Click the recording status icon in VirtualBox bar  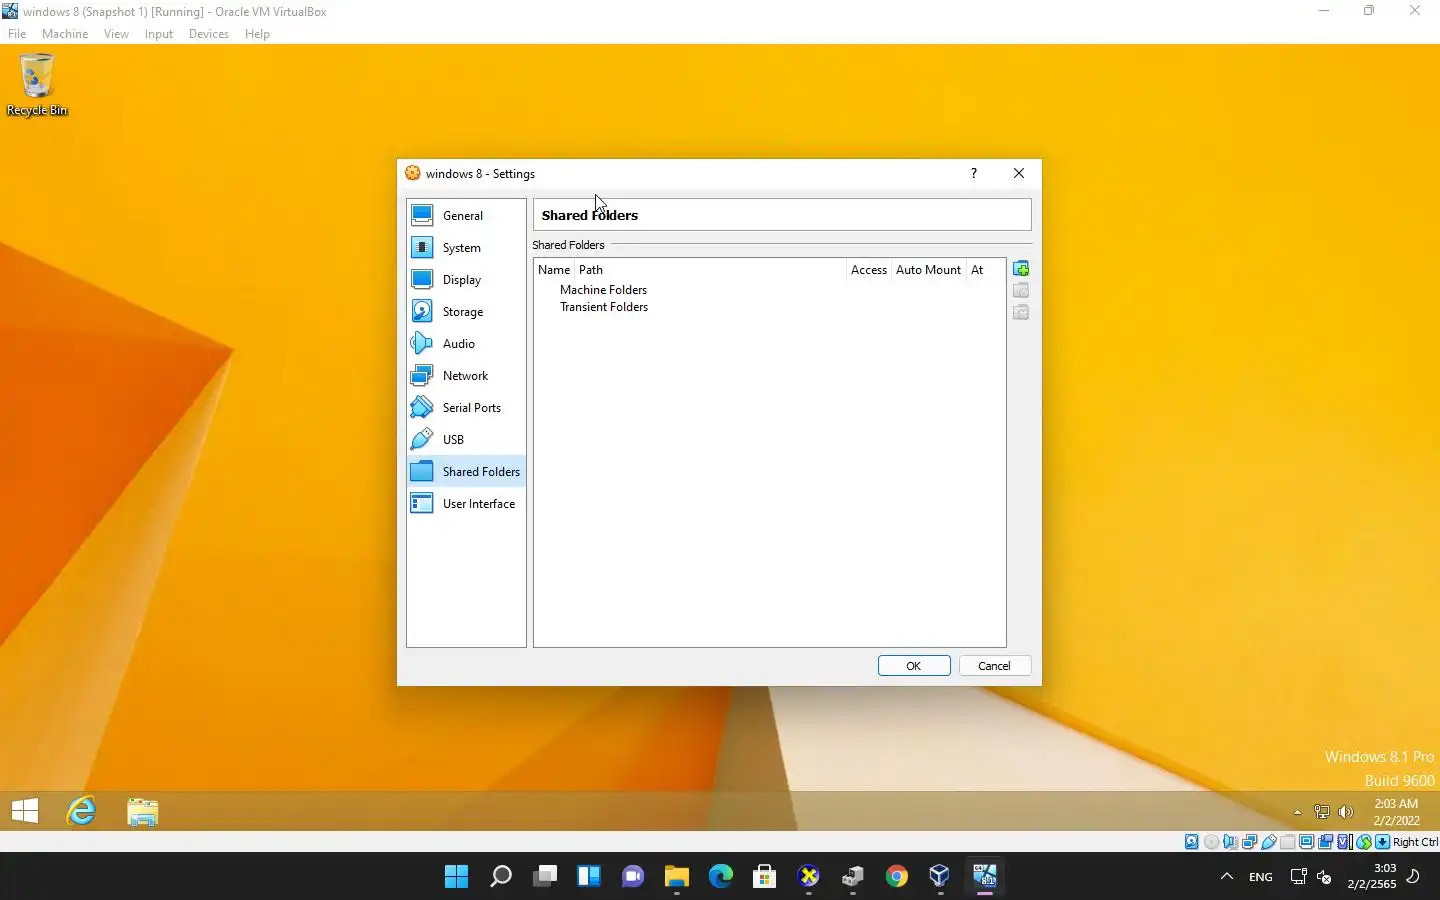[1326, 842]
